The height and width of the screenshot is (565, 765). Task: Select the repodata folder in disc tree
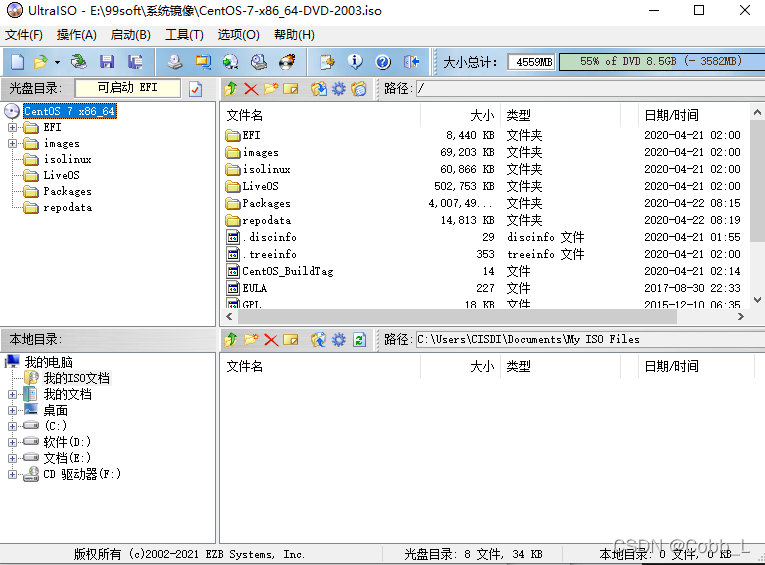coord(67,207)
